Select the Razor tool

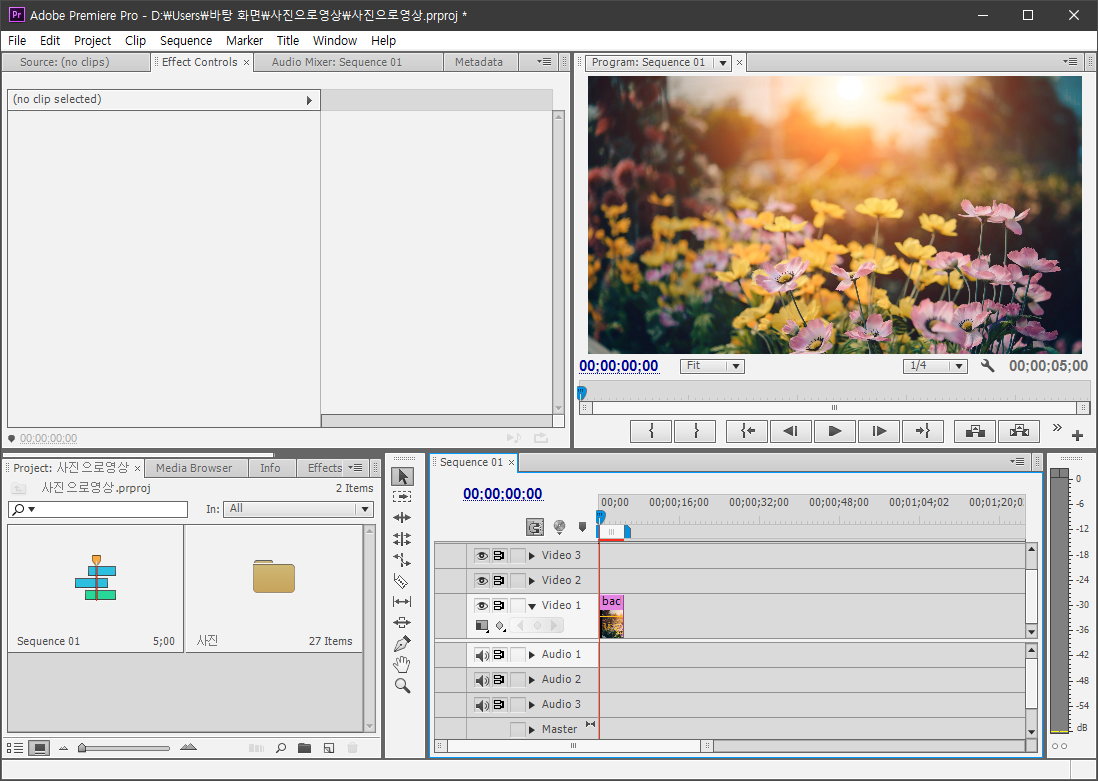402,581
